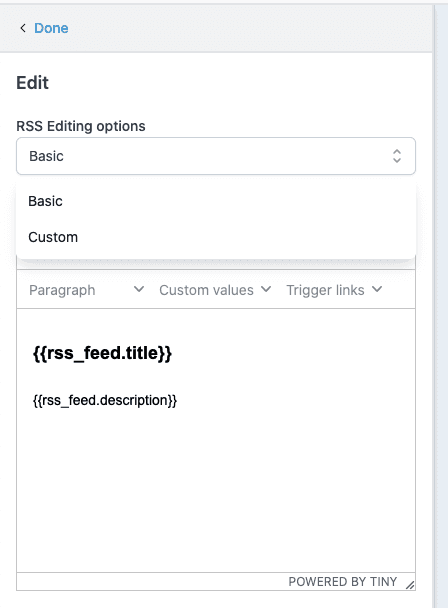This screenshot has width=448, height=608.
Task: Click the RSS Editing options label
Action: coord(81,126)
